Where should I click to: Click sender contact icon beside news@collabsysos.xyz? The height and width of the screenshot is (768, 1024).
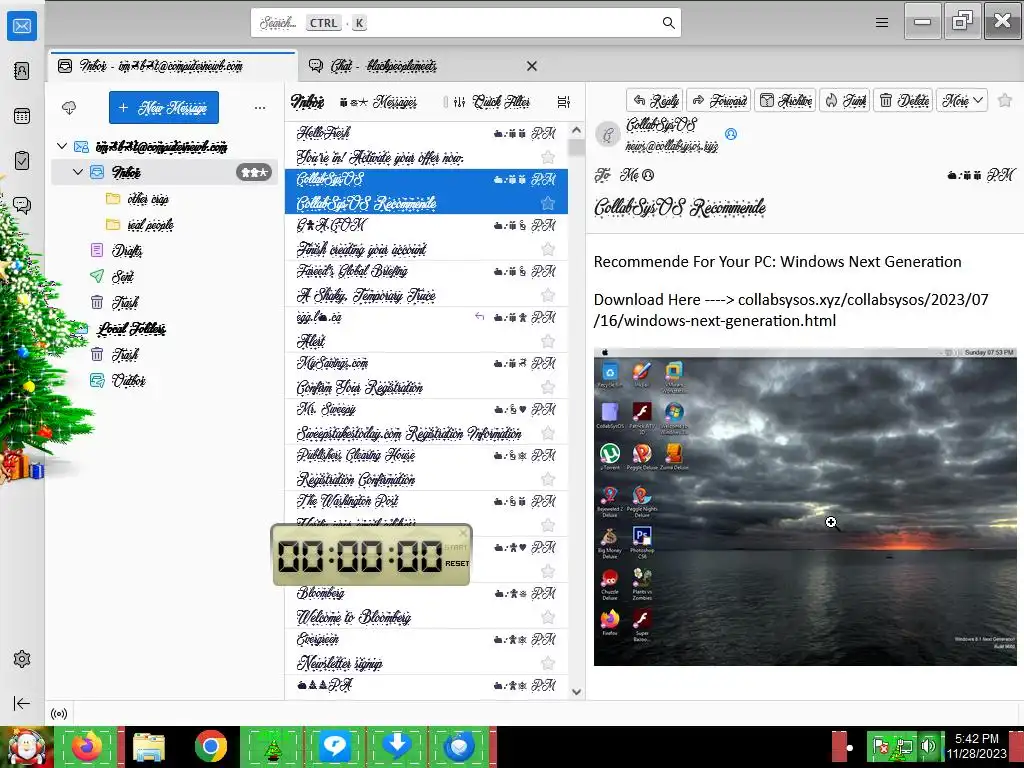point(731,134)
